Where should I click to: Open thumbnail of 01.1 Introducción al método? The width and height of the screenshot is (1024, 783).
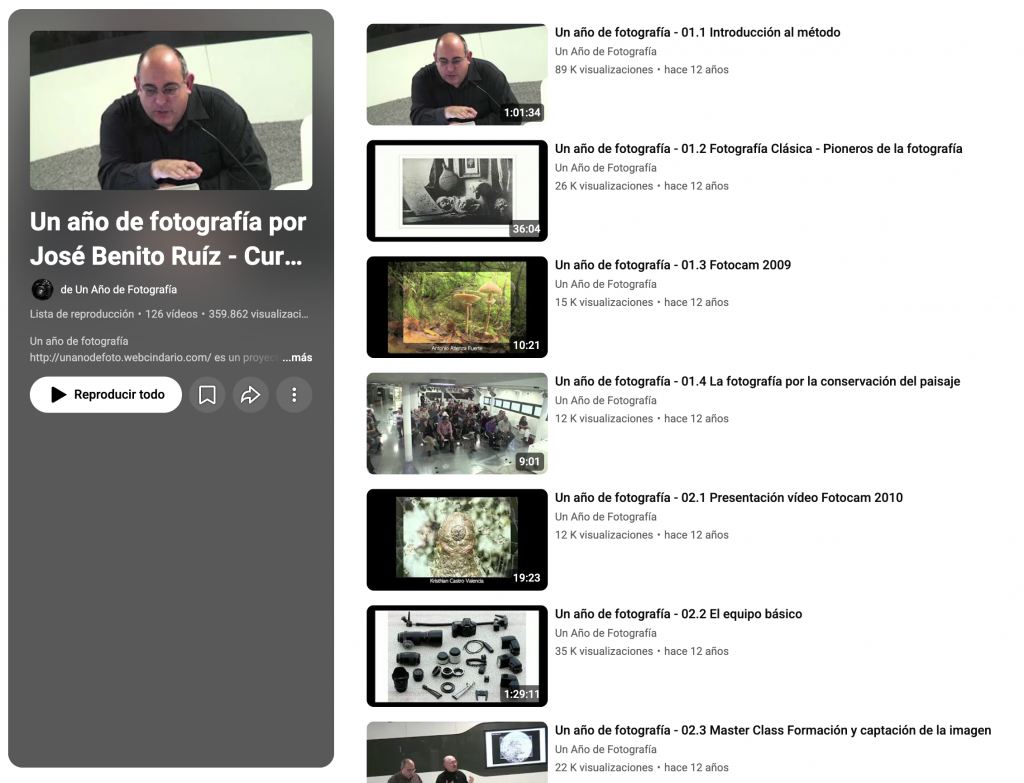pyautogui.click(x=457, y=74)
